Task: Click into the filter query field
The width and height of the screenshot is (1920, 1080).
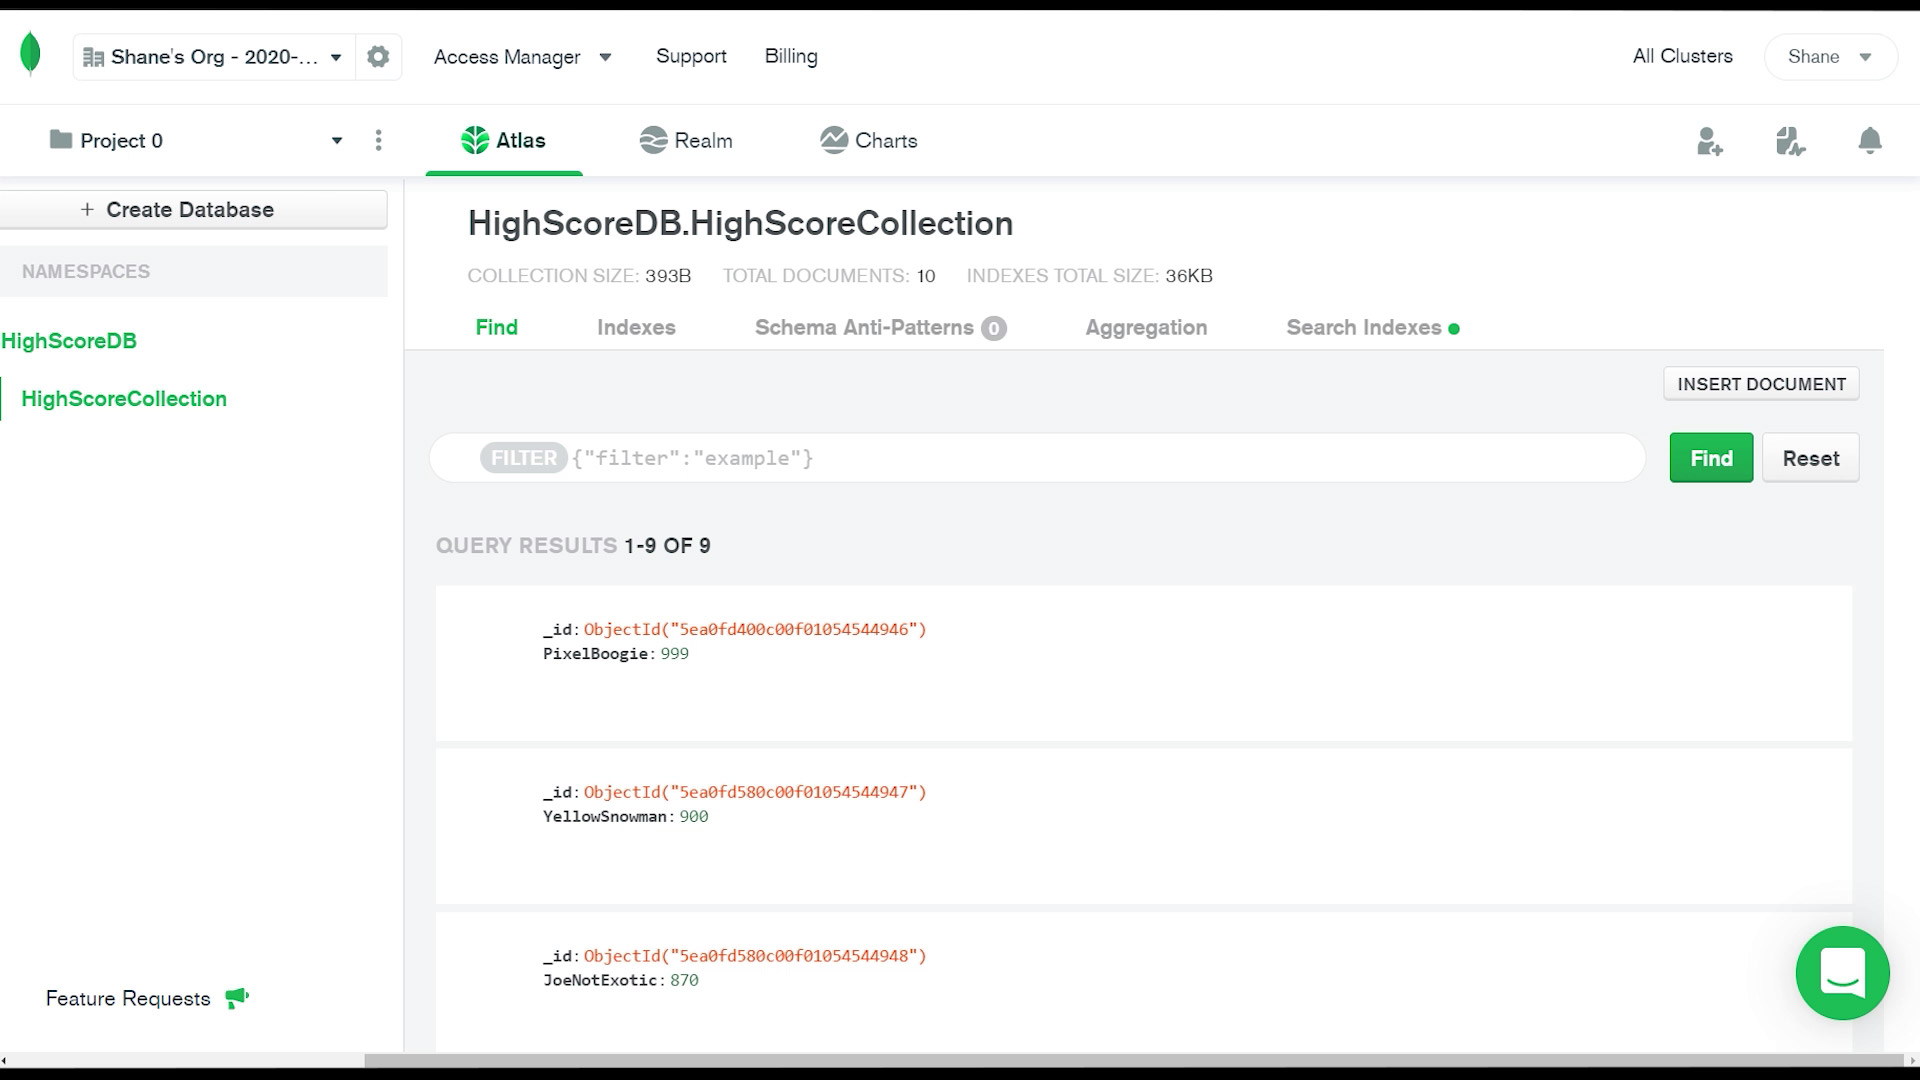Action: pyautogui.click(x=1100, y=458)
